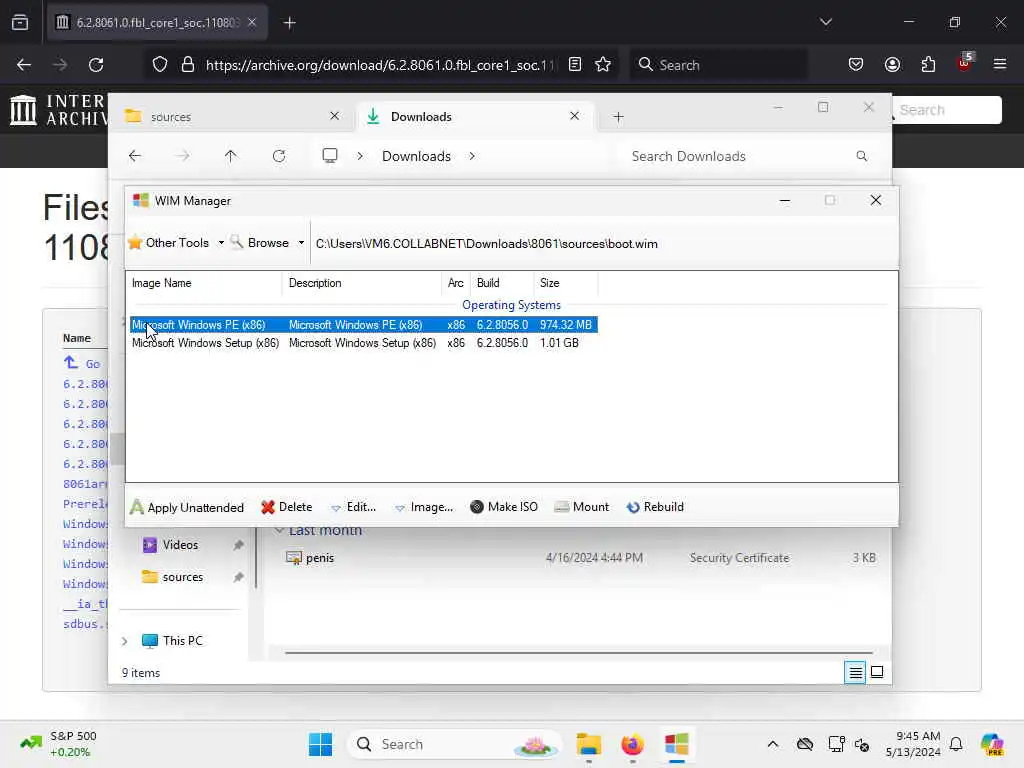List all Firefox tabs dropdown
This screenshot has width=1024, height=768.
click(825, 22)
